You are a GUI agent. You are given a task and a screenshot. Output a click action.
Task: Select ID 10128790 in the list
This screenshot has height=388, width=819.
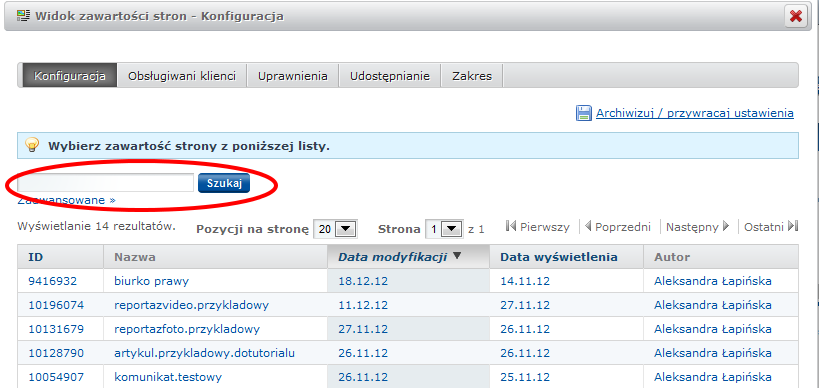click(x=56, y=353)
